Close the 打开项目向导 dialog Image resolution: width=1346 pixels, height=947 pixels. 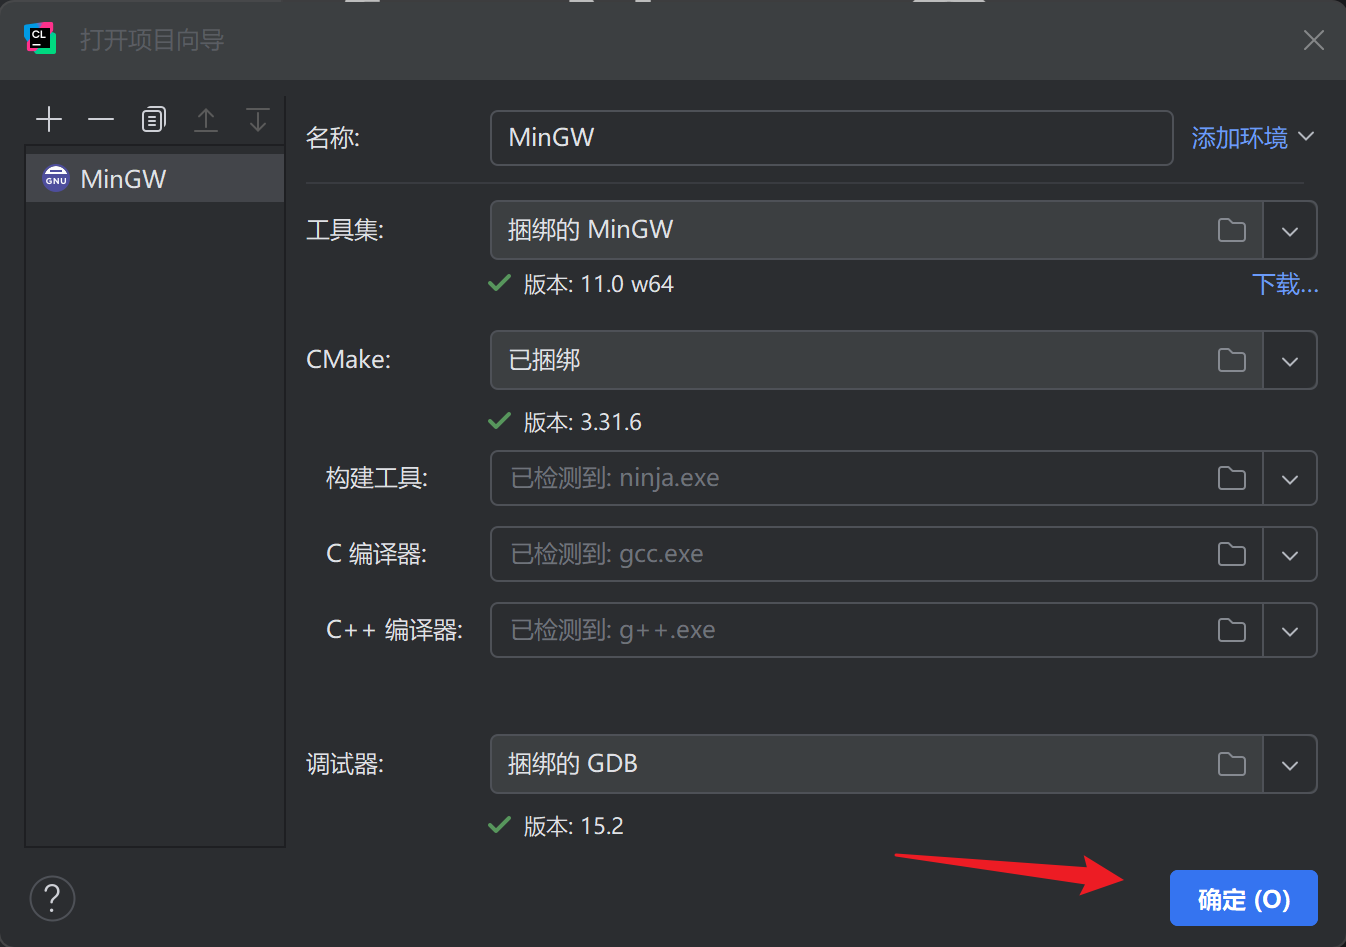click(x=1314, y=40)
